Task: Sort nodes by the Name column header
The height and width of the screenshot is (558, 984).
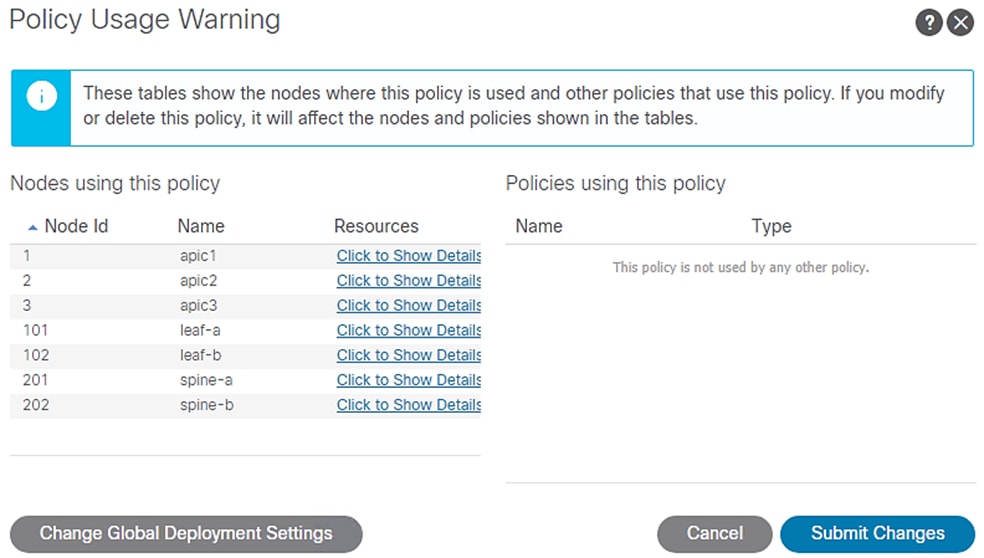Action: click(201, 226)
